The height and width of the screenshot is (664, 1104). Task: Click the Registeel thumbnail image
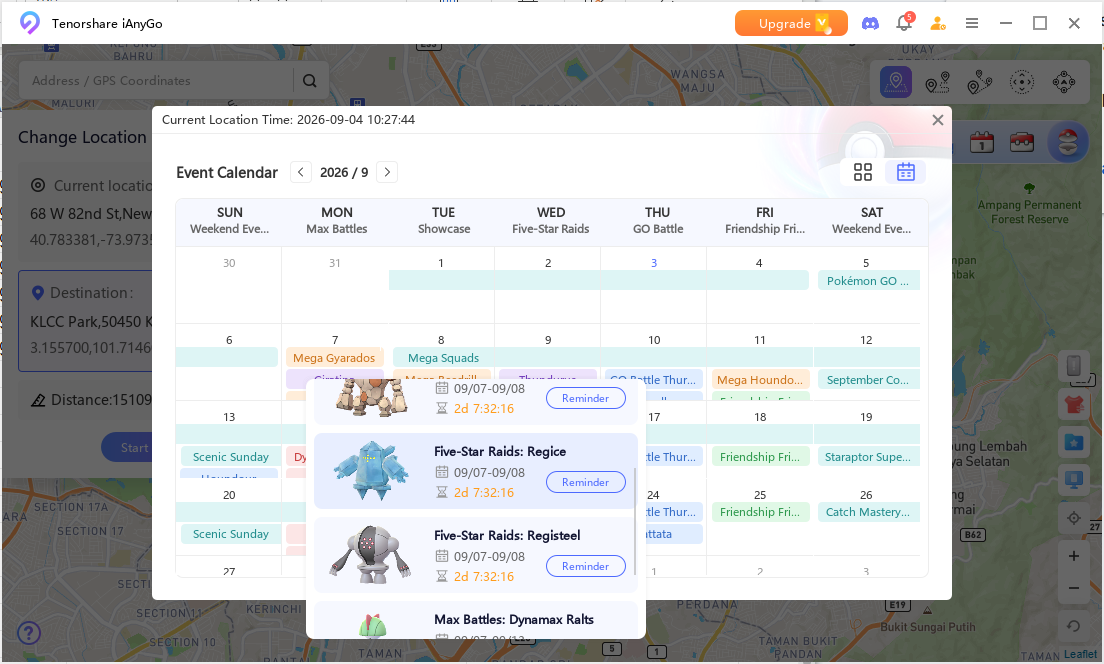click(370, 554)
